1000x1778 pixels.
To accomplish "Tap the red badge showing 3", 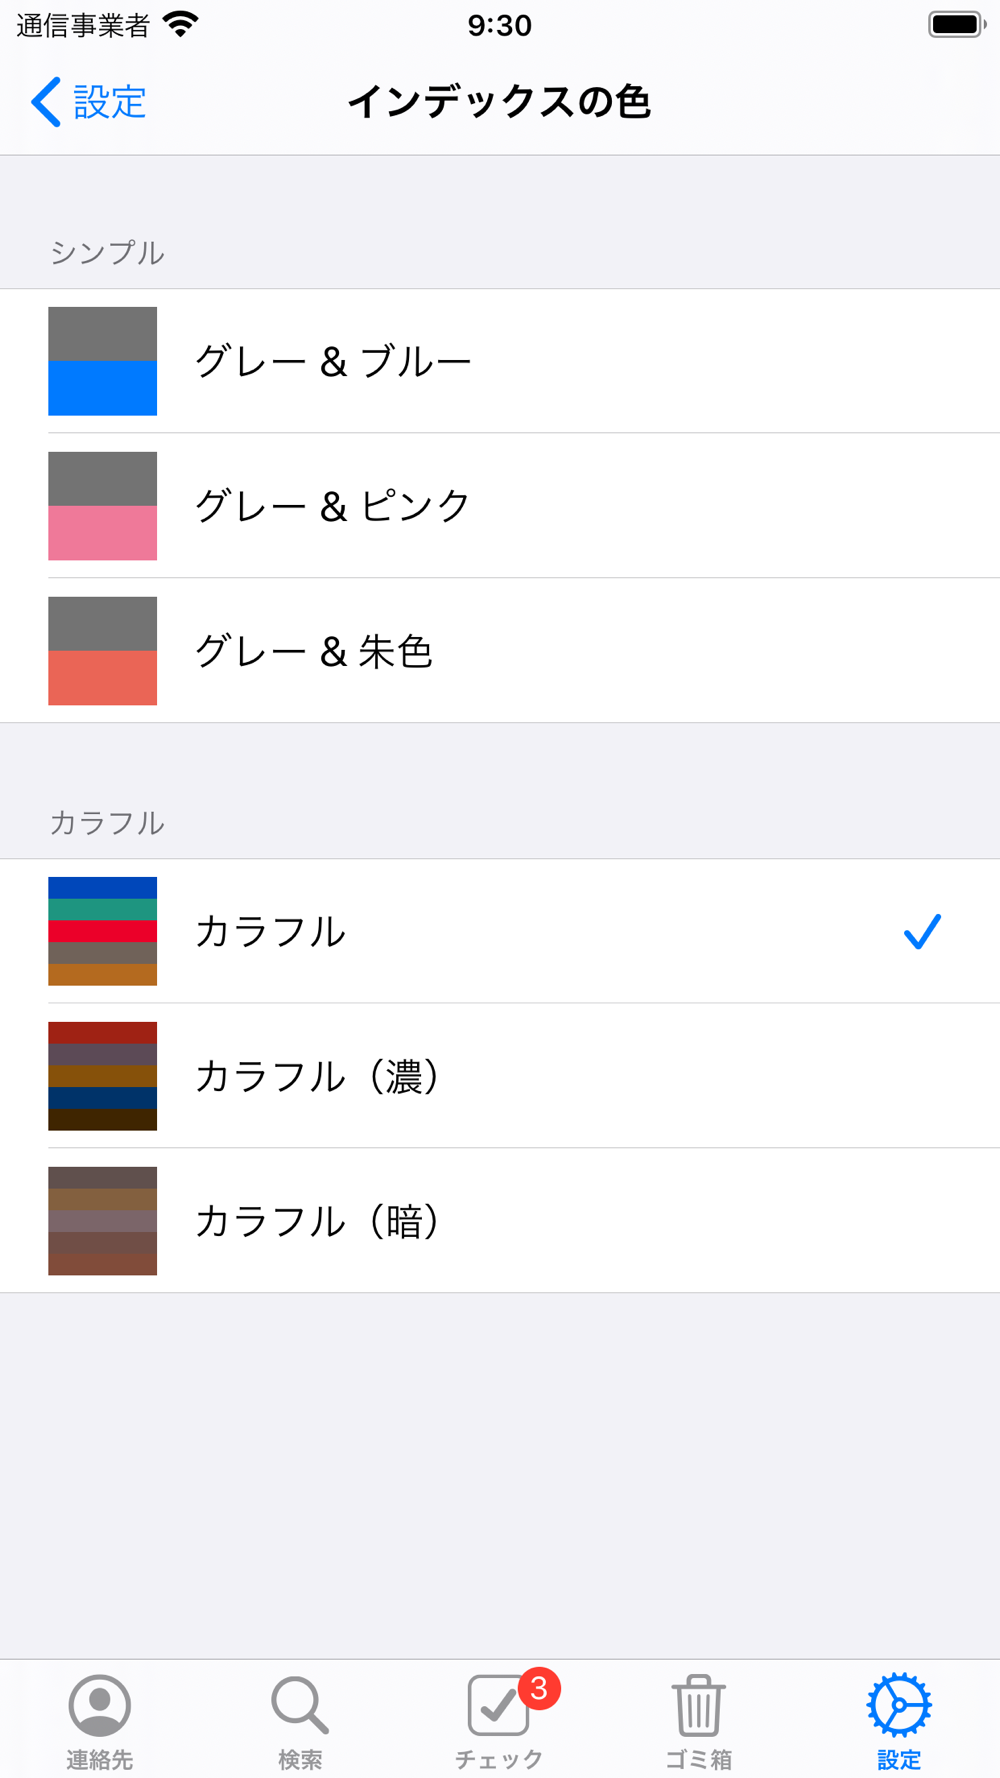I will click(x=539, y=1689).
